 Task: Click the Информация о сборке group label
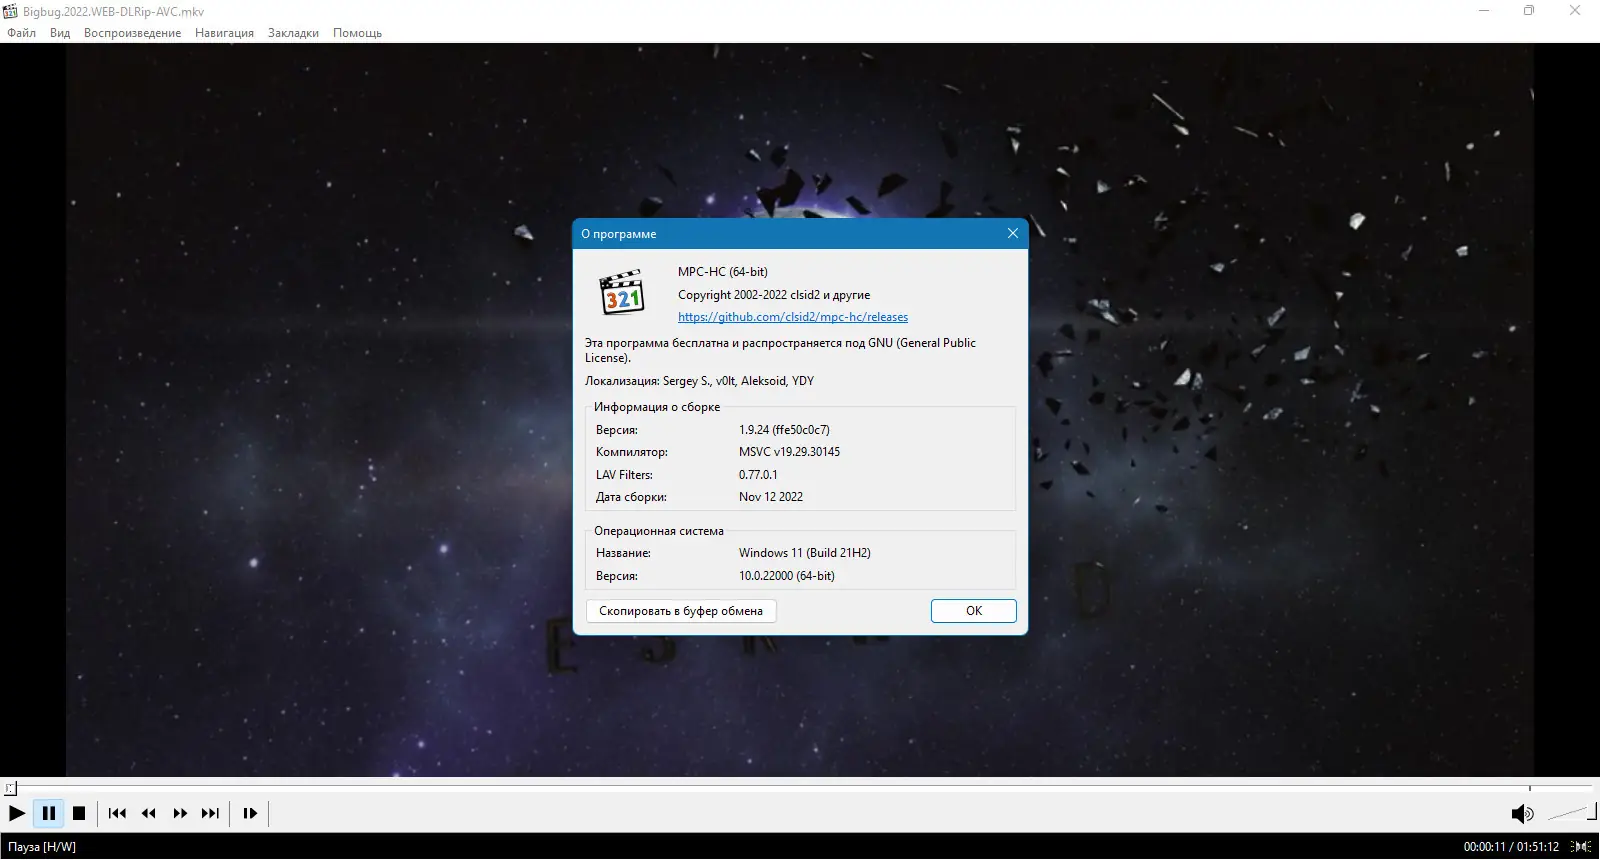[x=657, y=407]
